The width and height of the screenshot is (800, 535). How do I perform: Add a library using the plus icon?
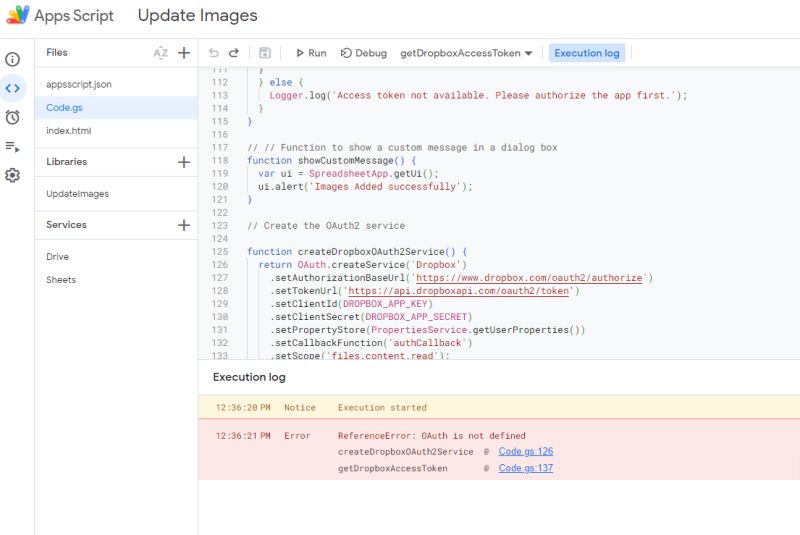pos(184,162)
